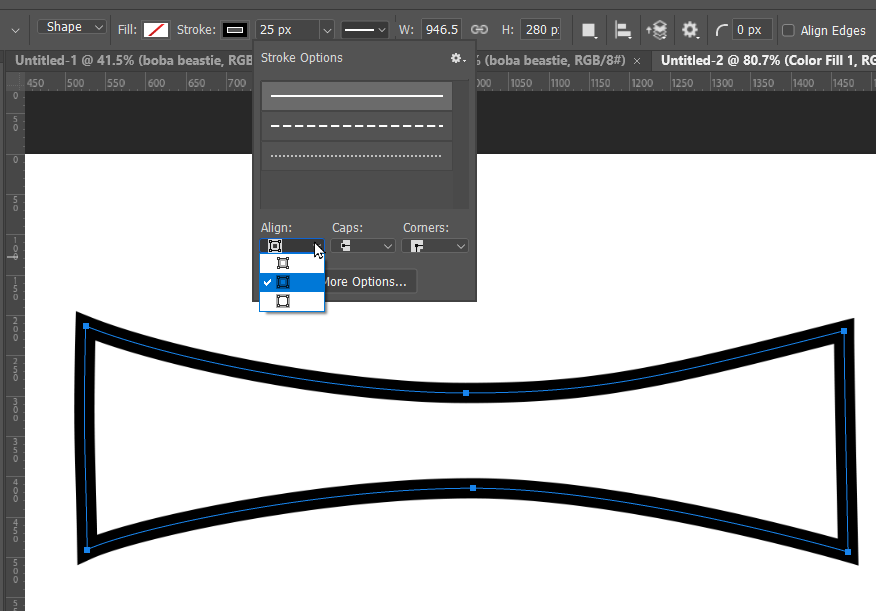The width and height of the screenshot is (876, 611).
Task: Enable the Align Edges checkbox
Action: (786, 30)
